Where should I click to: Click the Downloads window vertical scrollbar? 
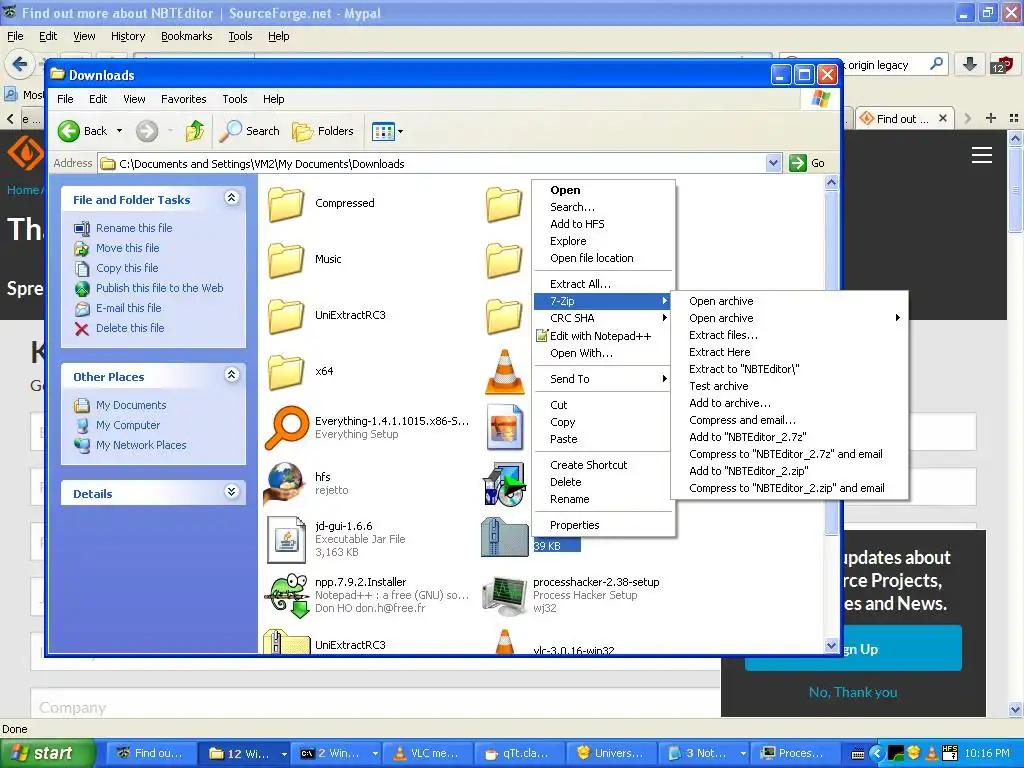[831, 414]
